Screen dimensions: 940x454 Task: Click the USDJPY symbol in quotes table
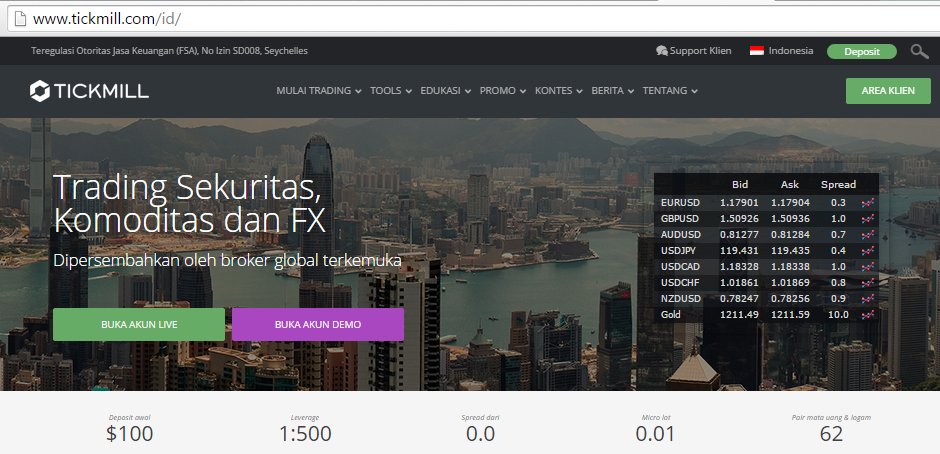pos(679,251)
